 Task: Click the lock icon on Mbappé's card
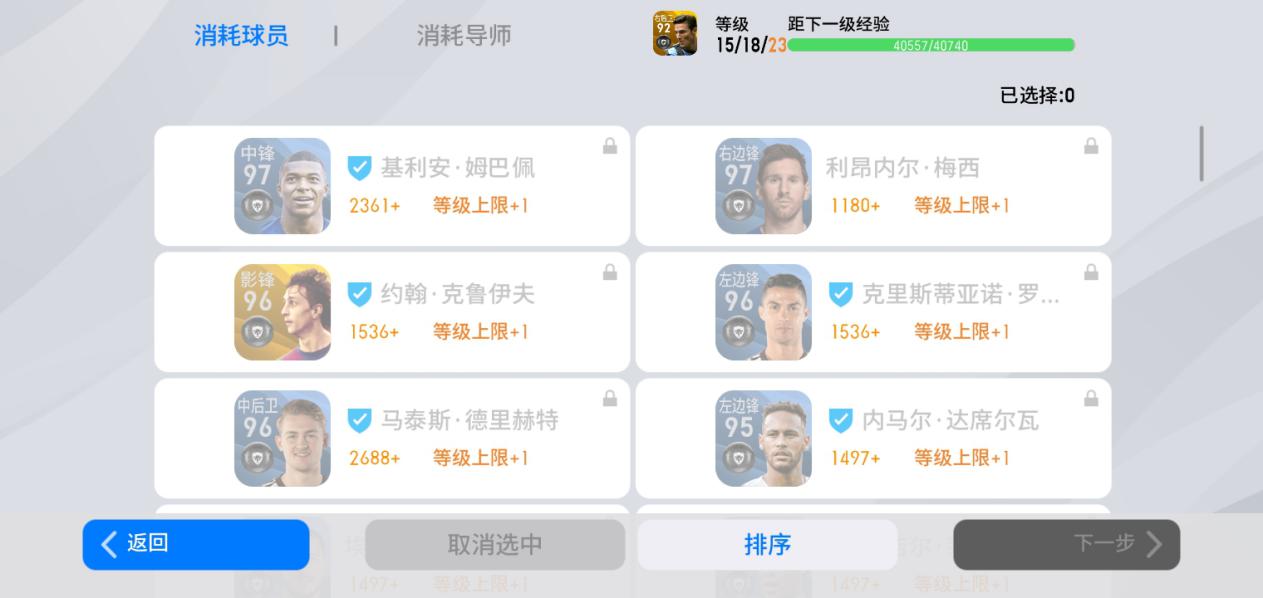610,147
